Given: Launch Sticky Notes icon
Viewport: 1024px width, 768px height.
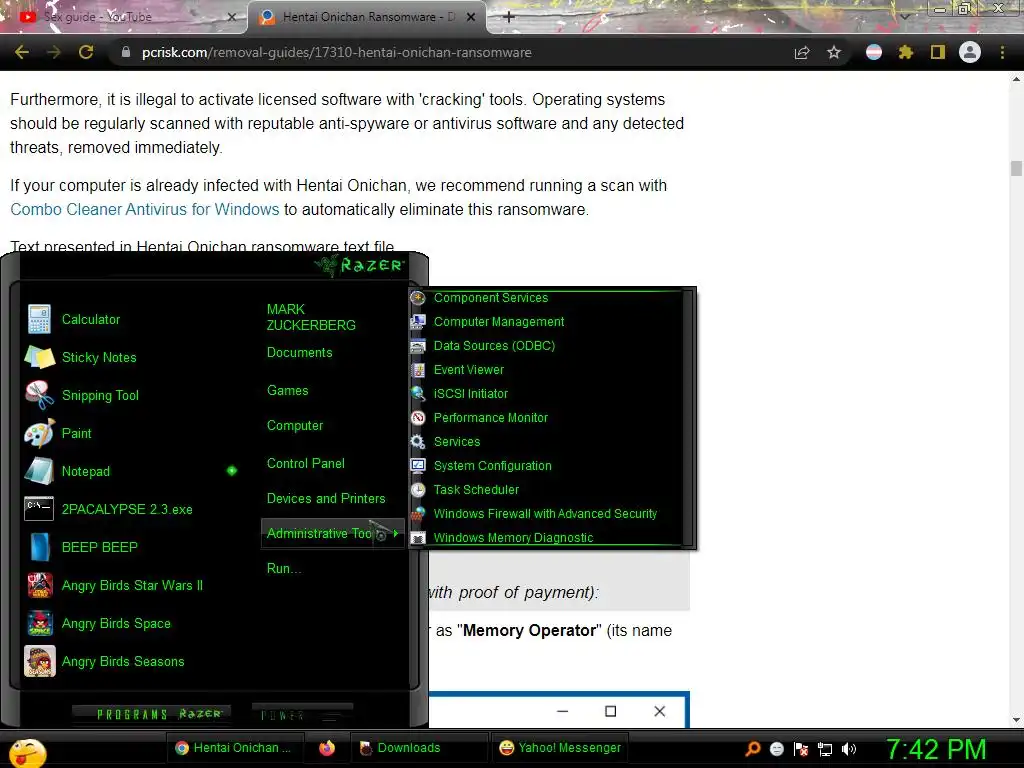Looking at the screenshot, I should coord(39,357).
